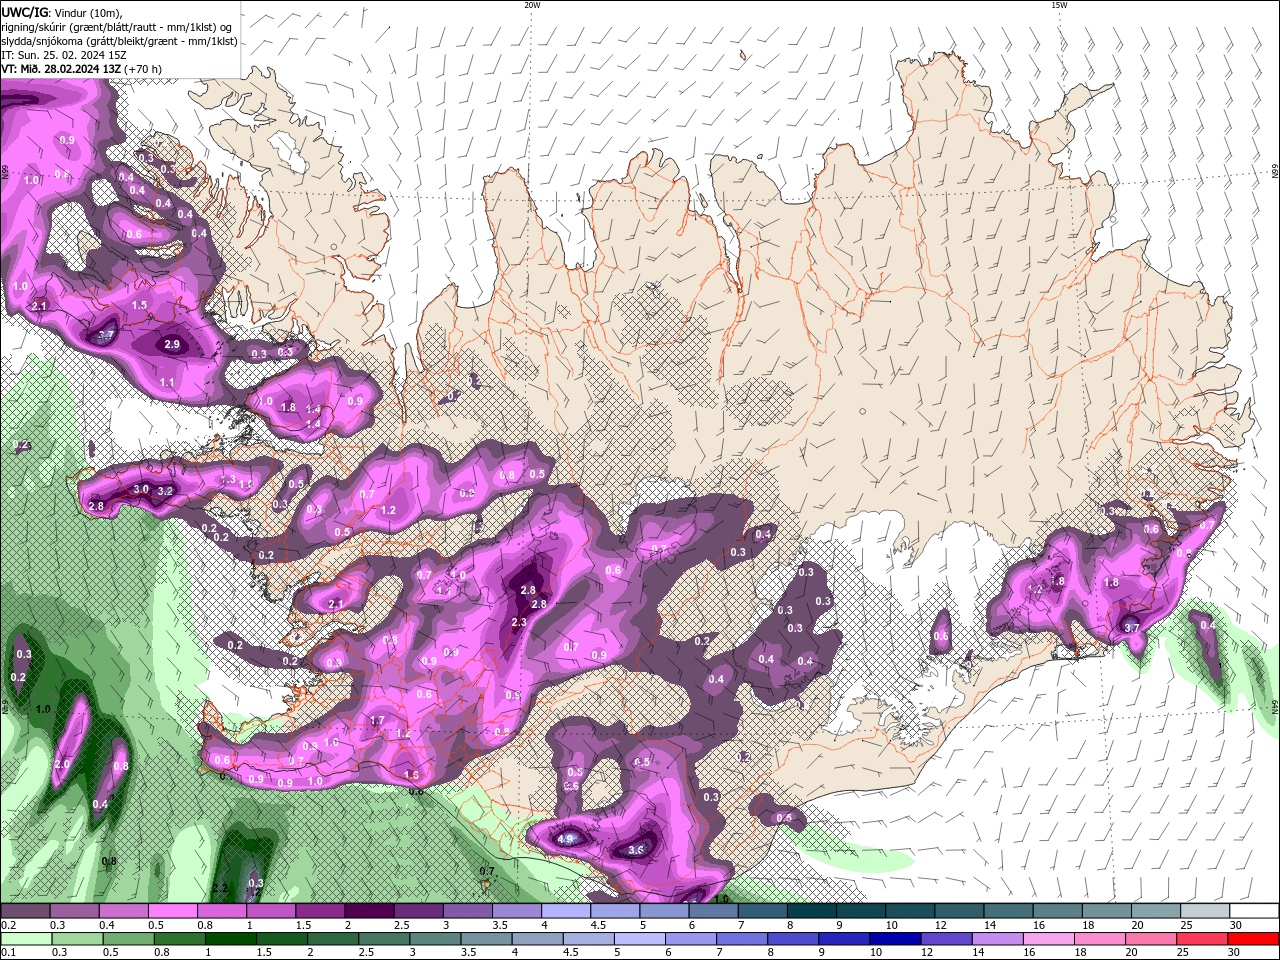Click the "0.2" label starting the upper scale
The width and height of the screenshot is (1280, 960).
tap(9, 925)
